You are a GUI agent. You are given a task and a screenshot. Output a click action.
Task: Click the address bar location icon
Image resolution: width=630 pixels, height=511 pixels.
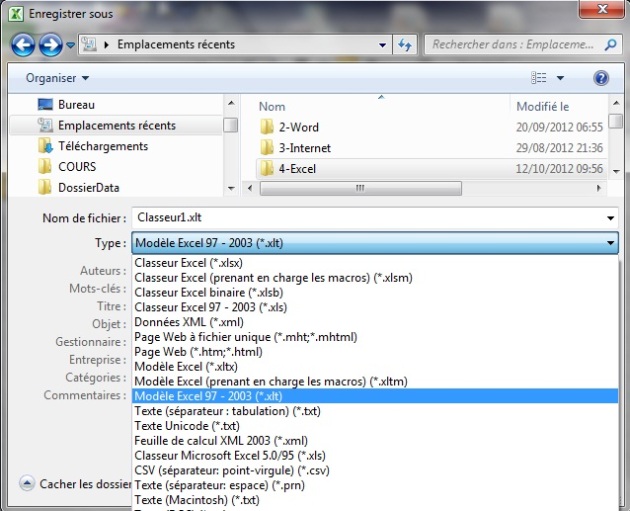89,45
